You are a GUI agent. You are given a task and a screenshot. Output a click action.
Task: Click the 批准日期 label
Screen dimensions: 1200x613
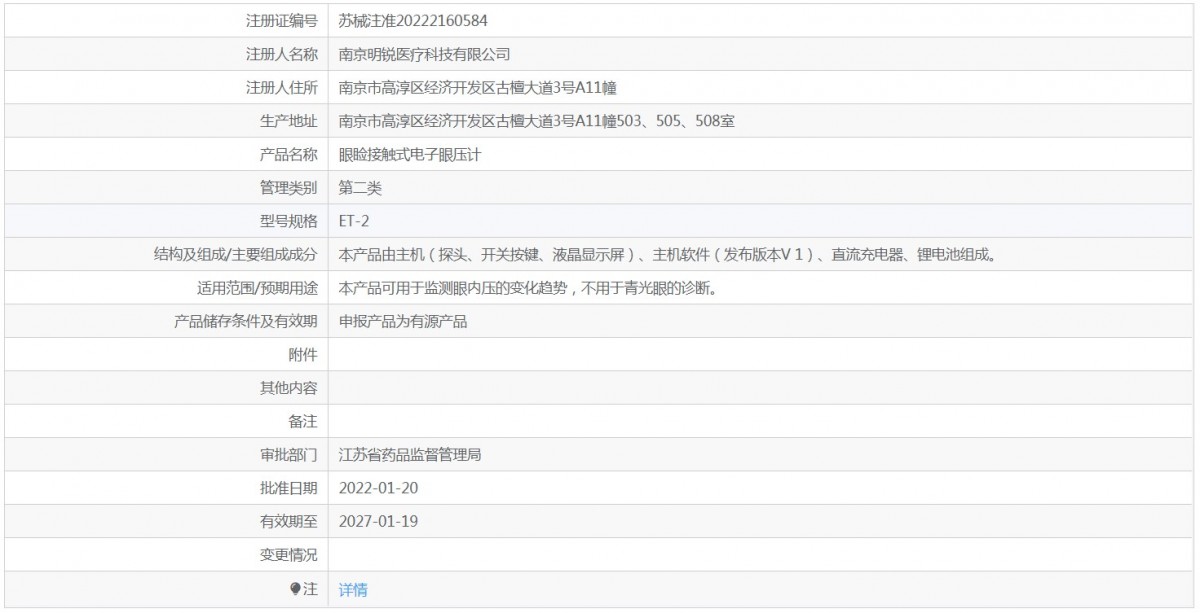(x=289, y=488)
